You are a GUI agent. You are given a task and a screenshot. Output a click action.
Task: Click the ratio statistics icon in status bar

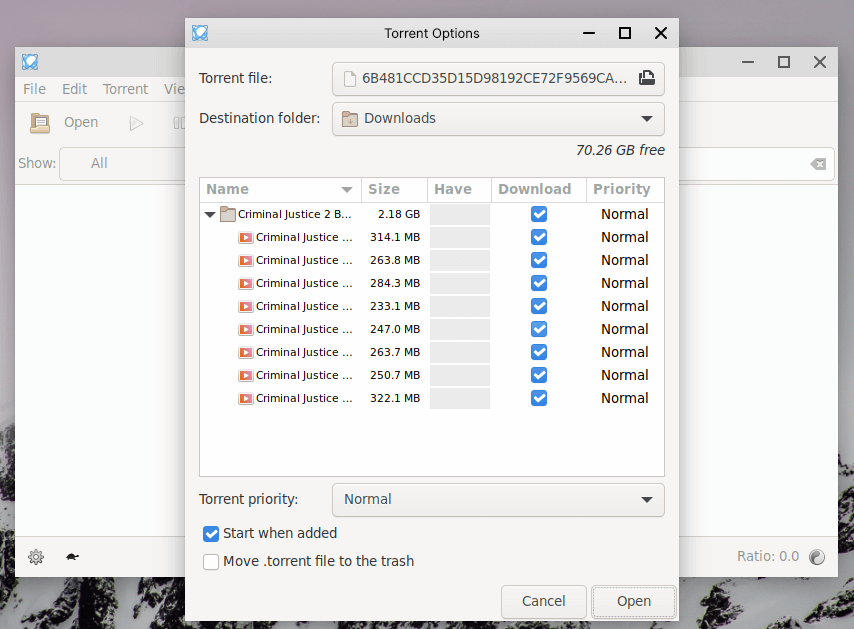tap(817, 557)
